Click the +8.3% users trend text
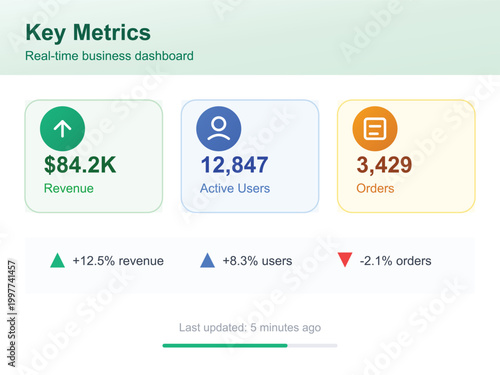500x375 pixels. (x=257, y=261)
